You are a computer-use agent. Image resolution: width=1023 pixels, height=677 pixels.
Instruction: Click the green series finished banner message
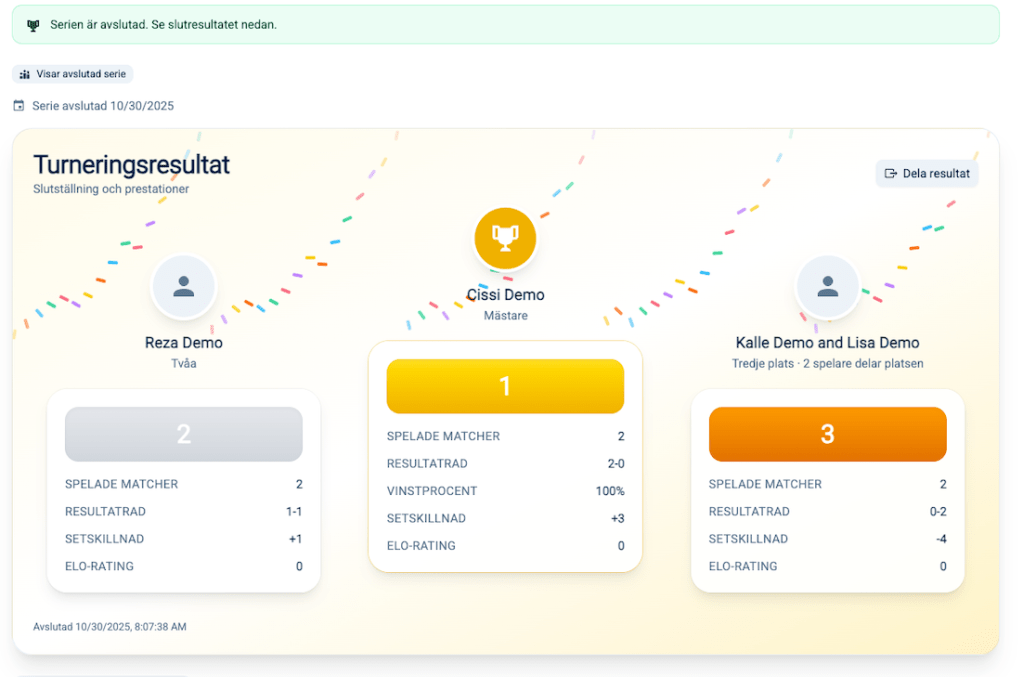click(163, 25)
